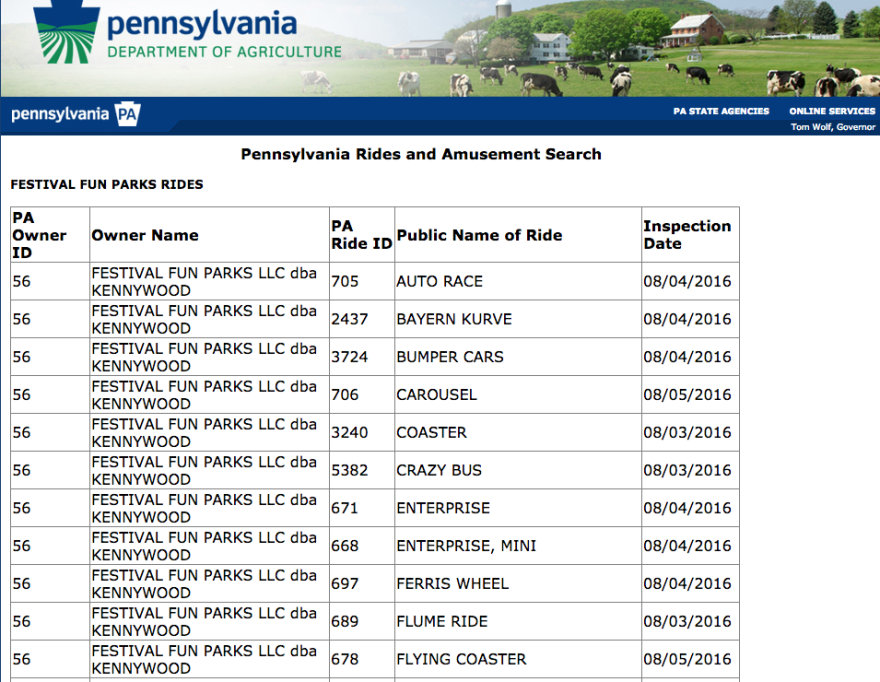Open Online Services menu link
Image resolution: width=880 pixels, height=682 pixels.
[832, 111]
